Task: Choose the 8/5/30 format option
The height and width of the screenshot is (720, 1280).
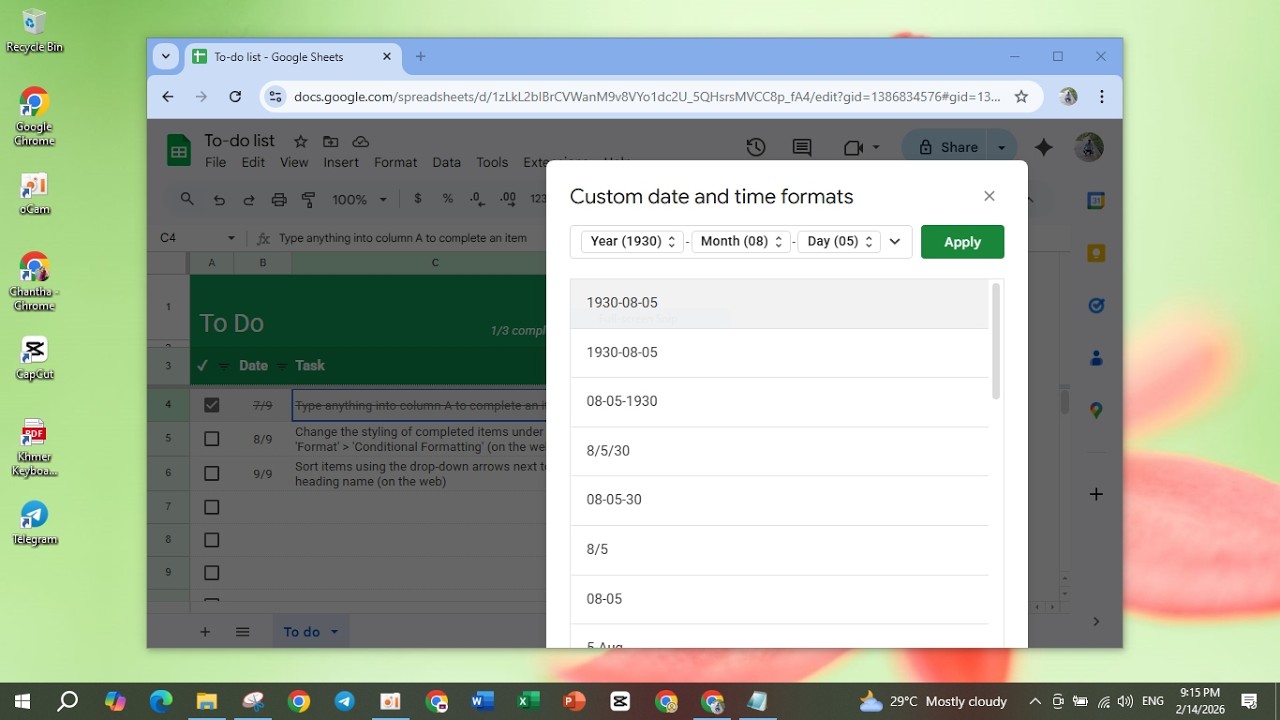Action: [779, 451]
